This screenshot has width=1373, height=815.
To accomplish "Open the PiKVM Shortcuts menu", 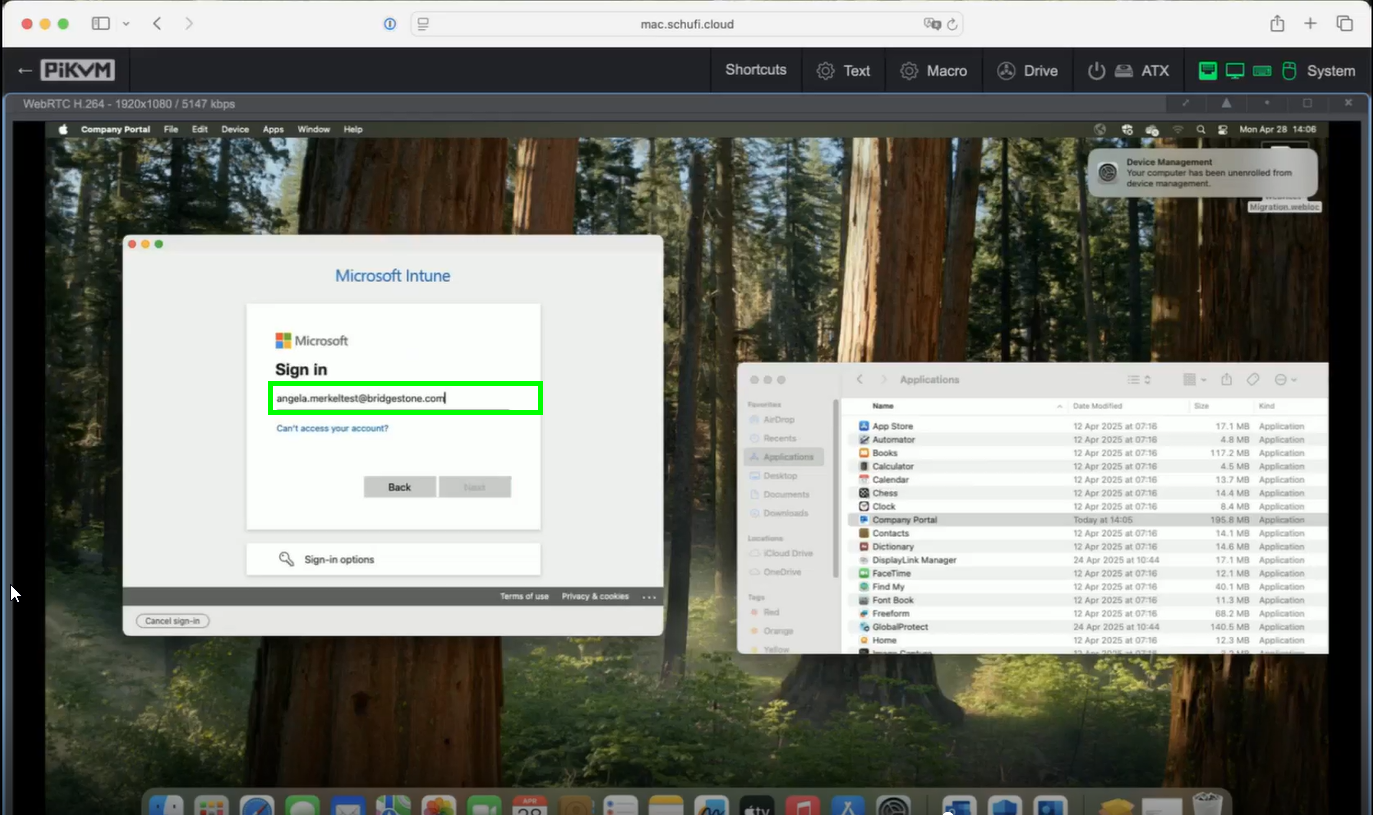I will click(x=756, y=70).
